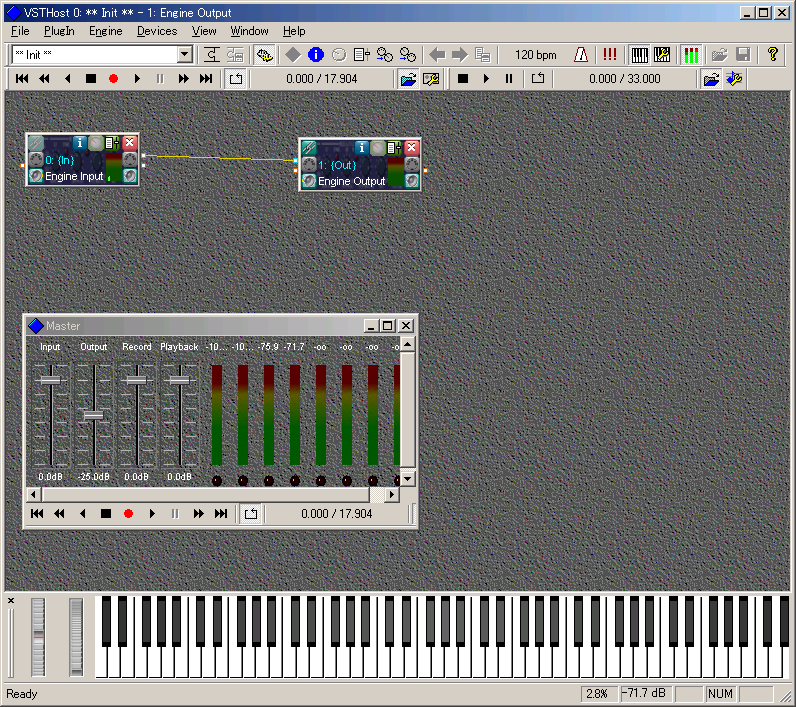
Task: Open the PlugIn menu
Action: [59, 31]
